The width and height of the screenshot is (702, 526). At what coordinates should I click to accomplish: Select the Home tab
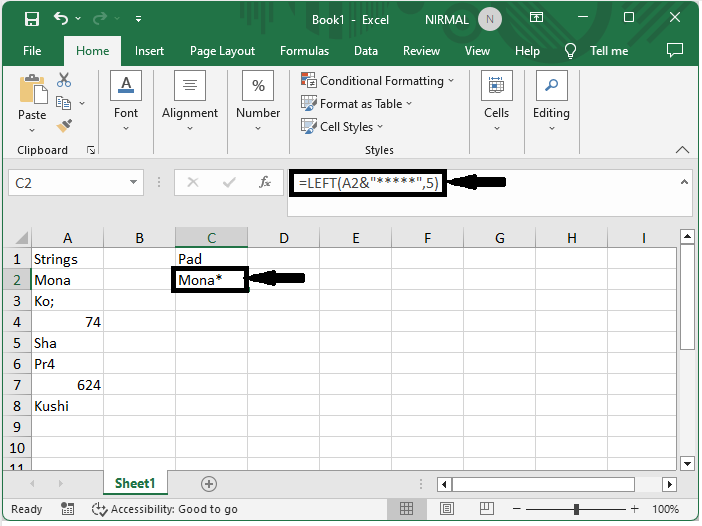click(x=92, y=51)
